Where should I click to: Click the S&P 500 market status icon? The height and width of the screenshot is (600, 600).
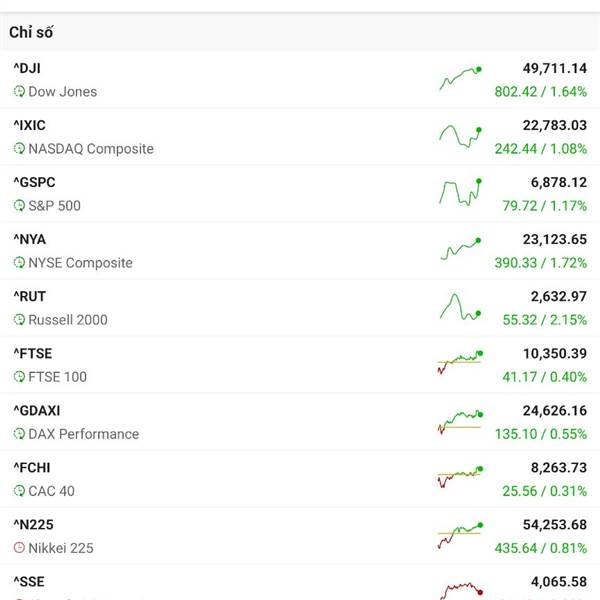pyautogui.click(x=19, y=206)
